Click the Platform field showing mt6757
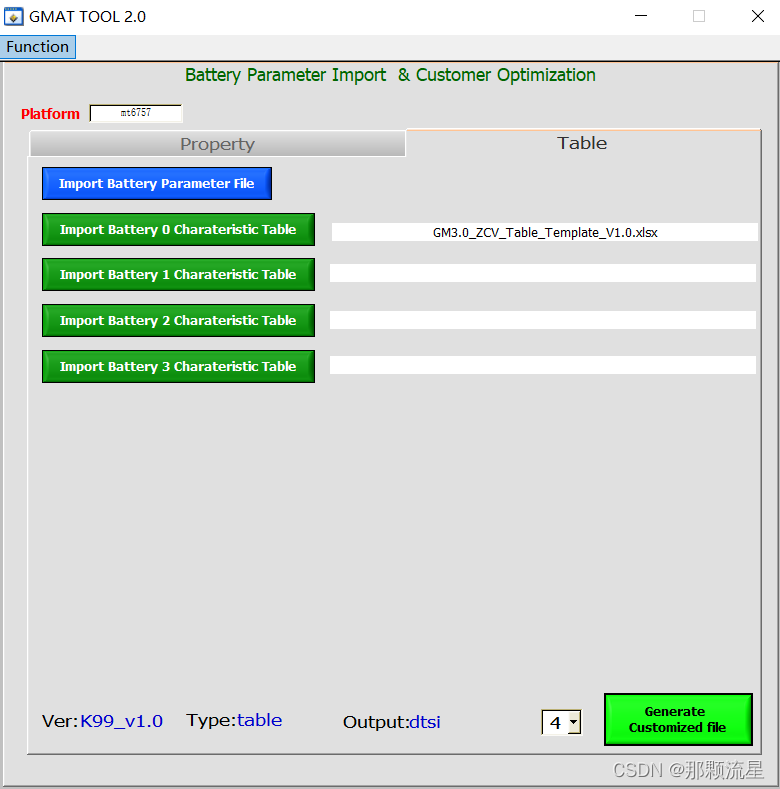 point(136,113)
